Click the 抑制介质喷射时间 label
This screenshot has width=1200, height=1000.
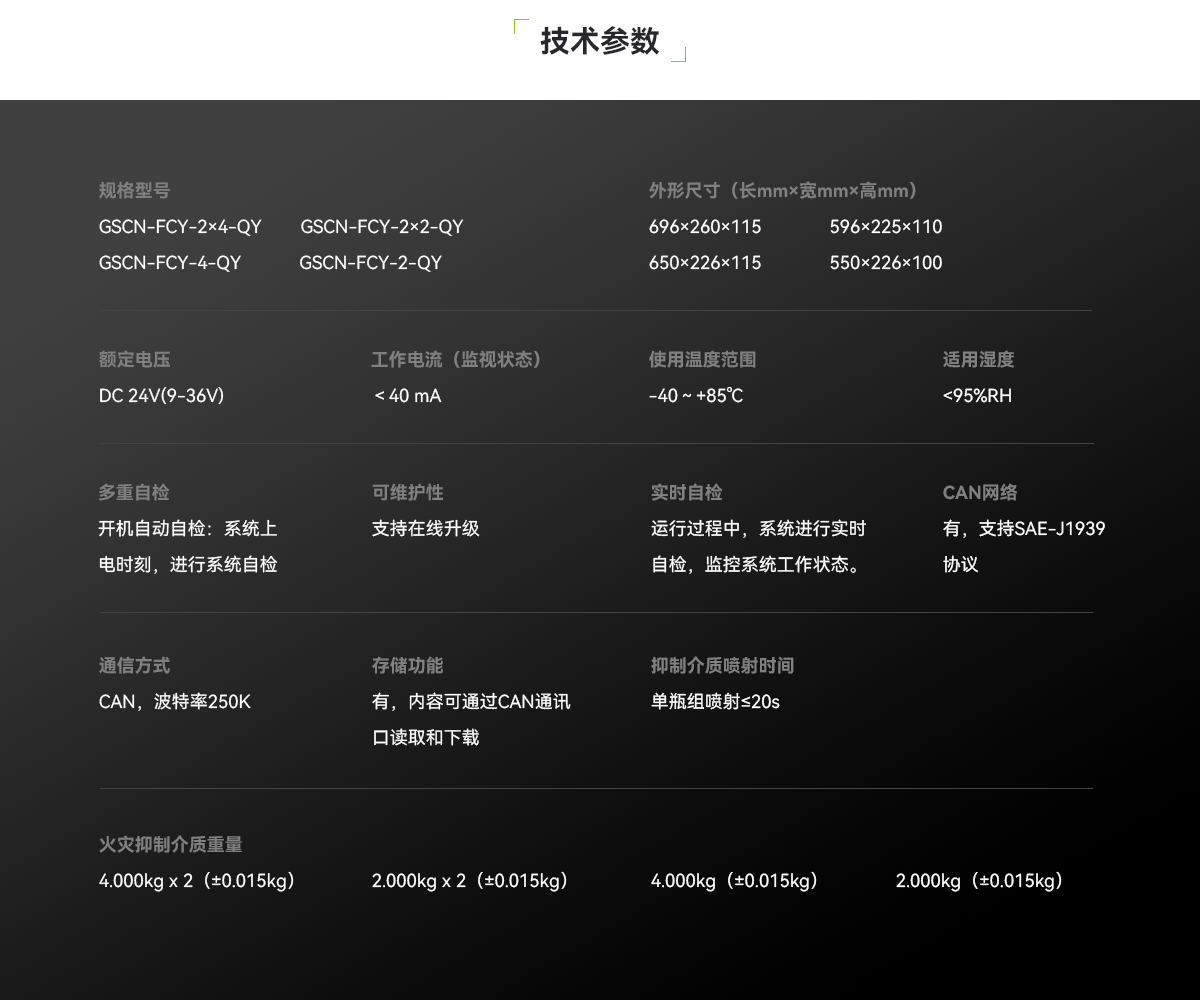coord(722,666)
